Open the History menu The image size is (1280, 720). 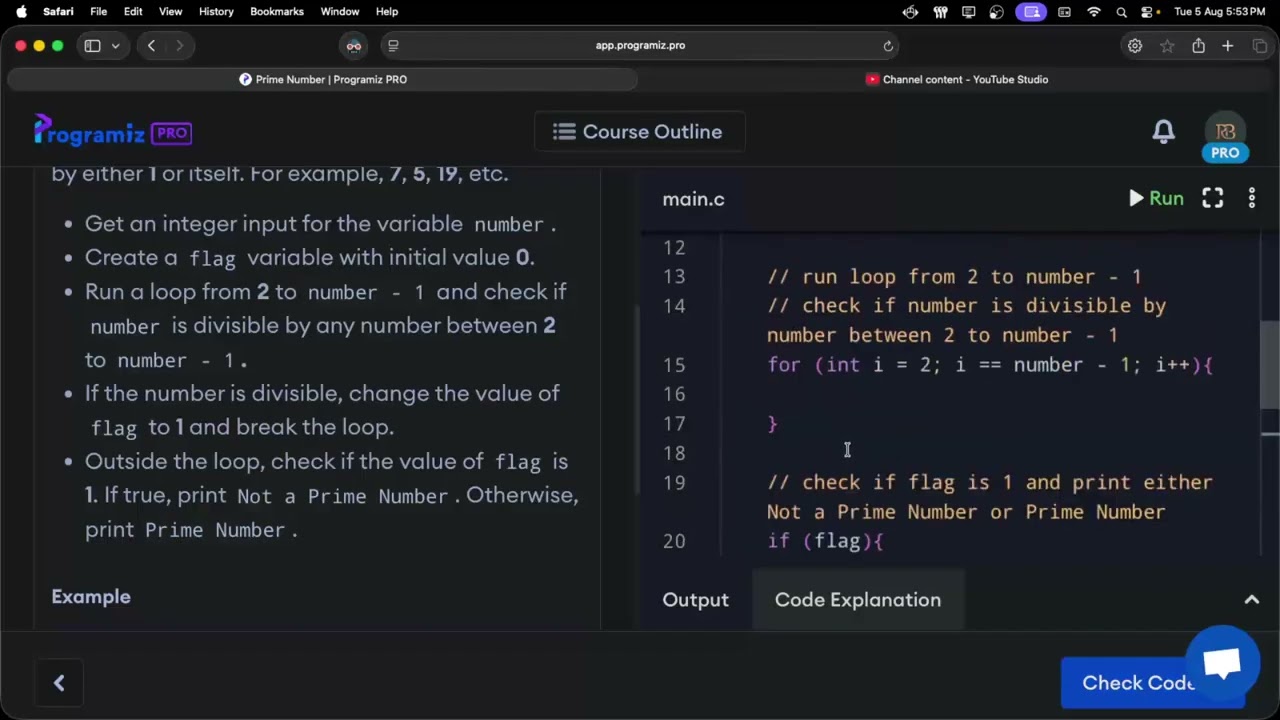pyautogui.click(x=216, y=12)
